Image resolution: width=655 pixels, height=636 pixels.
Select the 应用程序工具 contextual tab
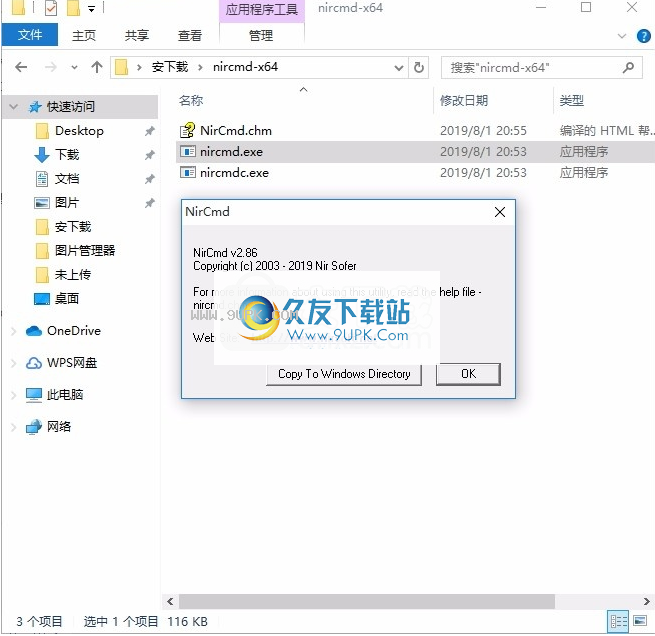point(261,9)
